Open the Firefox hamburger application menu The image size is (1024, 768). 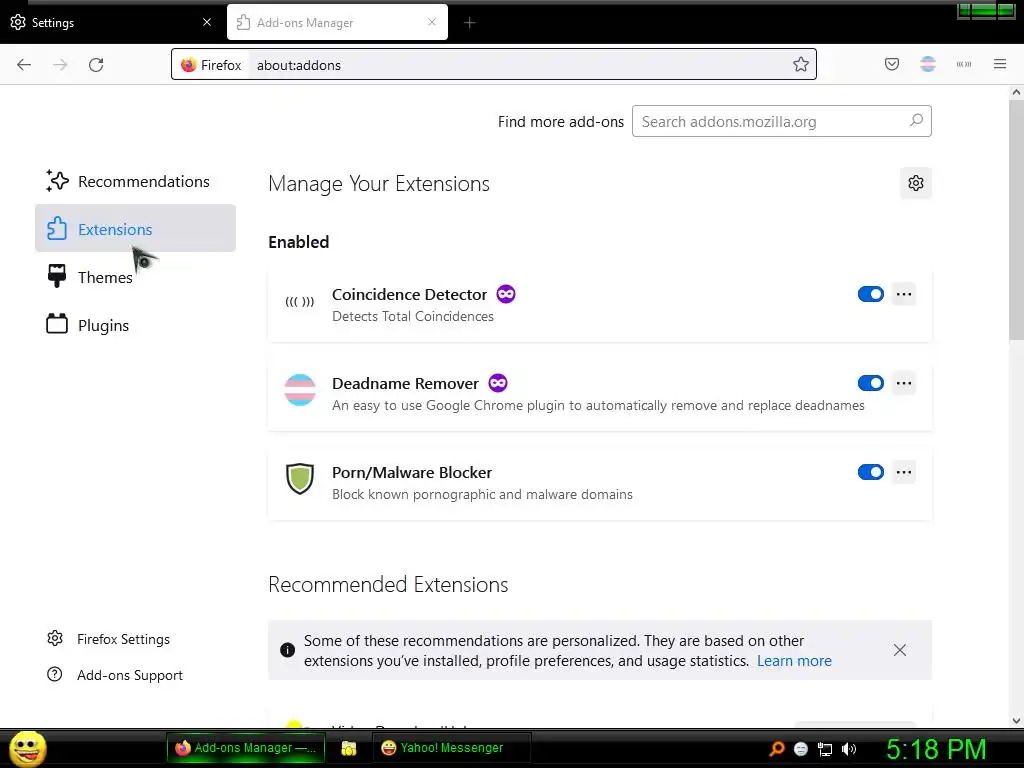pos(1000,64)
